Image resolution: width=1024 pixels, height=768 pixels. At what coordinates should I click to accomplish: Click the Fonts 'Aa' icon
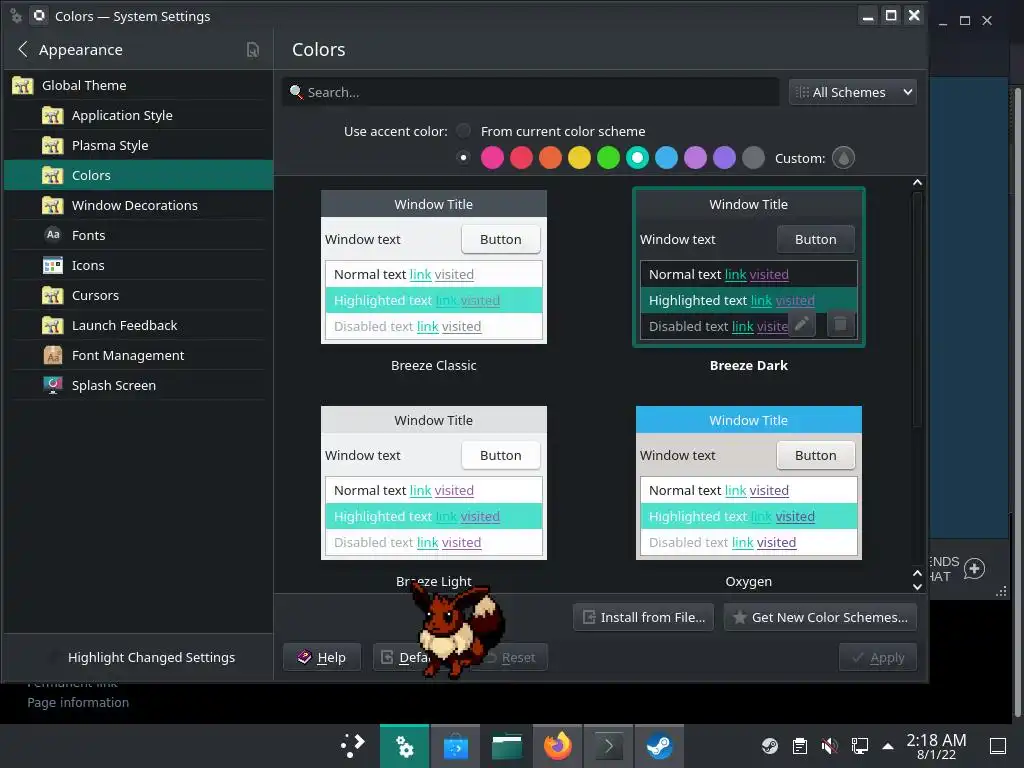coord(53,235)
